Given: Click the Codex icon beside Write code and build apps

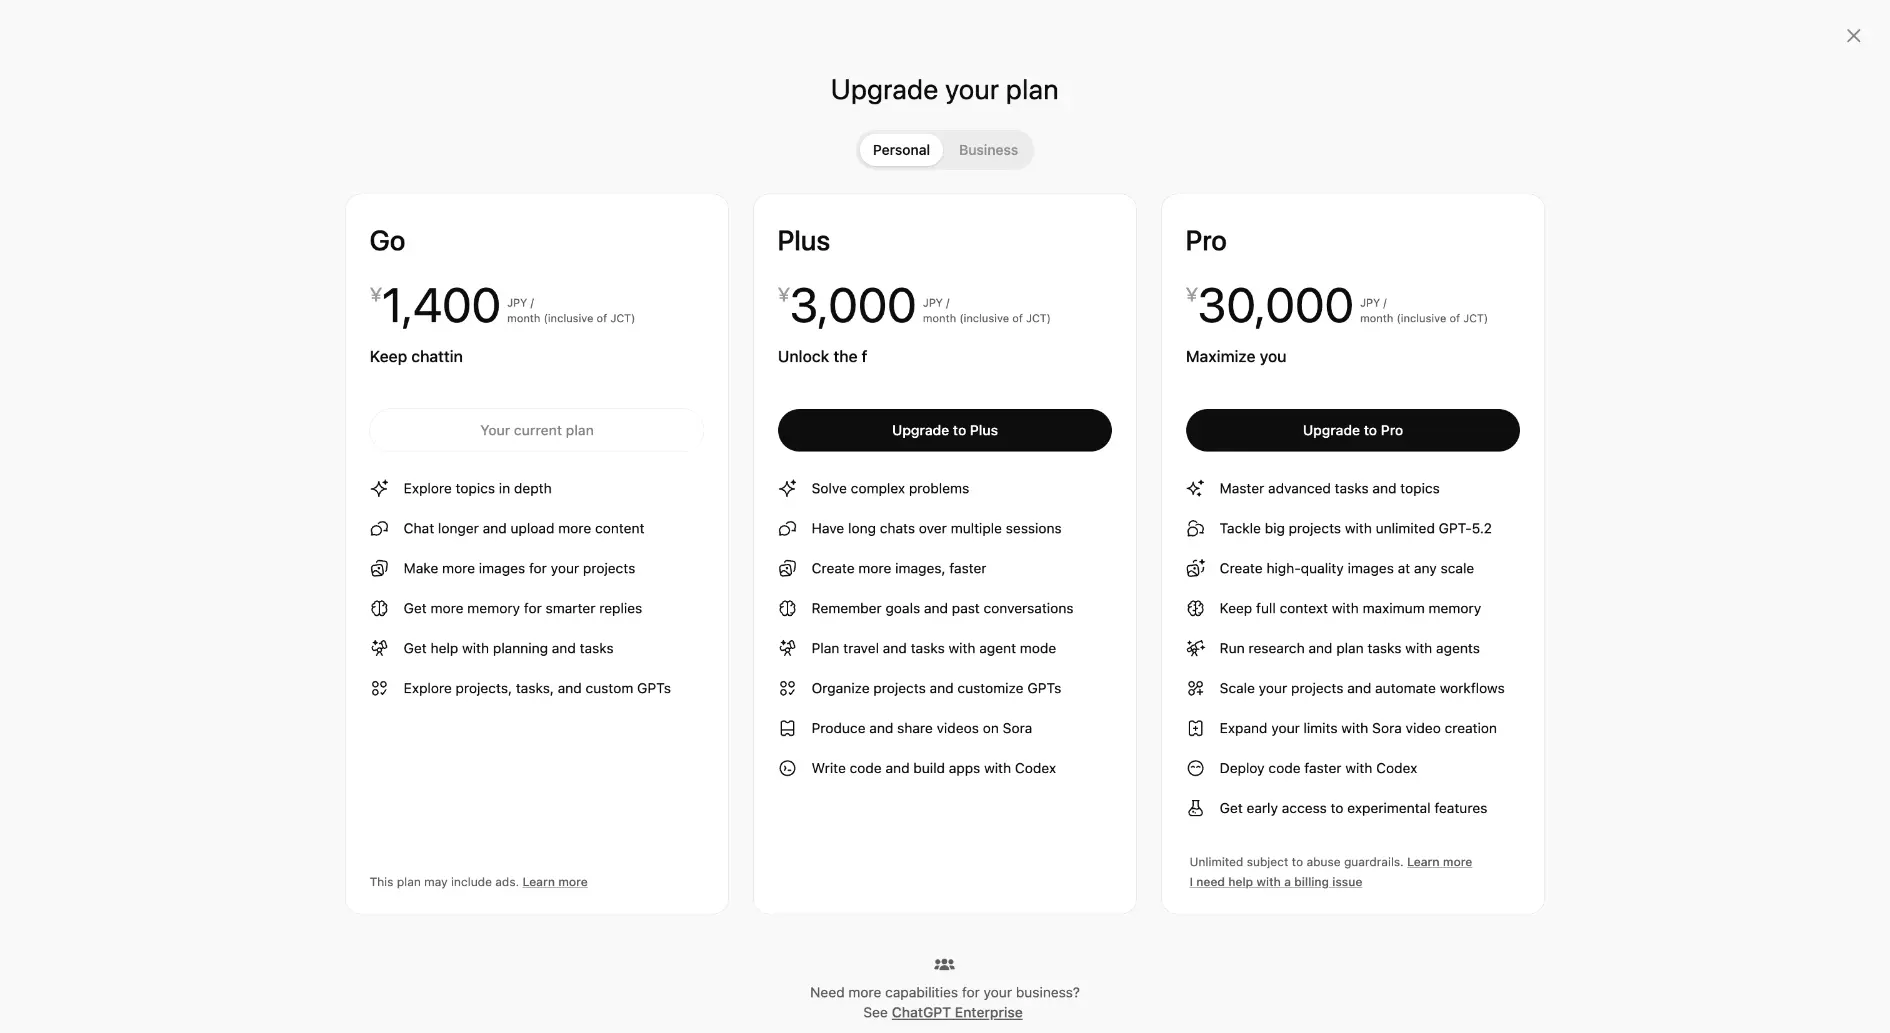Looking at the screenshot, I should click(x=787, y=768).
